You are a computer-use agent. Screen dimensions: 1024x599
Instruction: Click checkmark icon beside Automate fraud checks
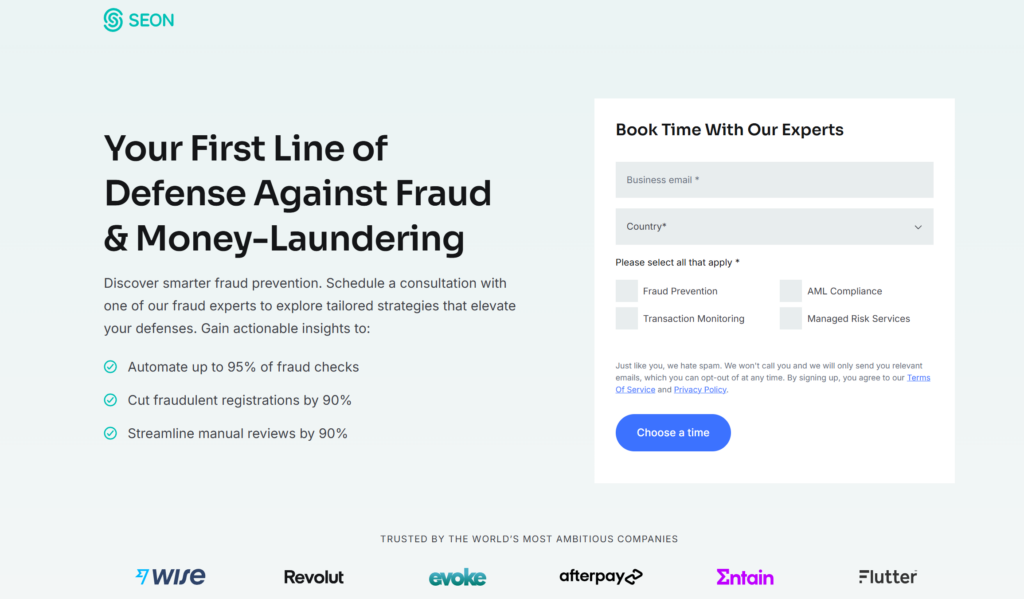tap(111, 367)
